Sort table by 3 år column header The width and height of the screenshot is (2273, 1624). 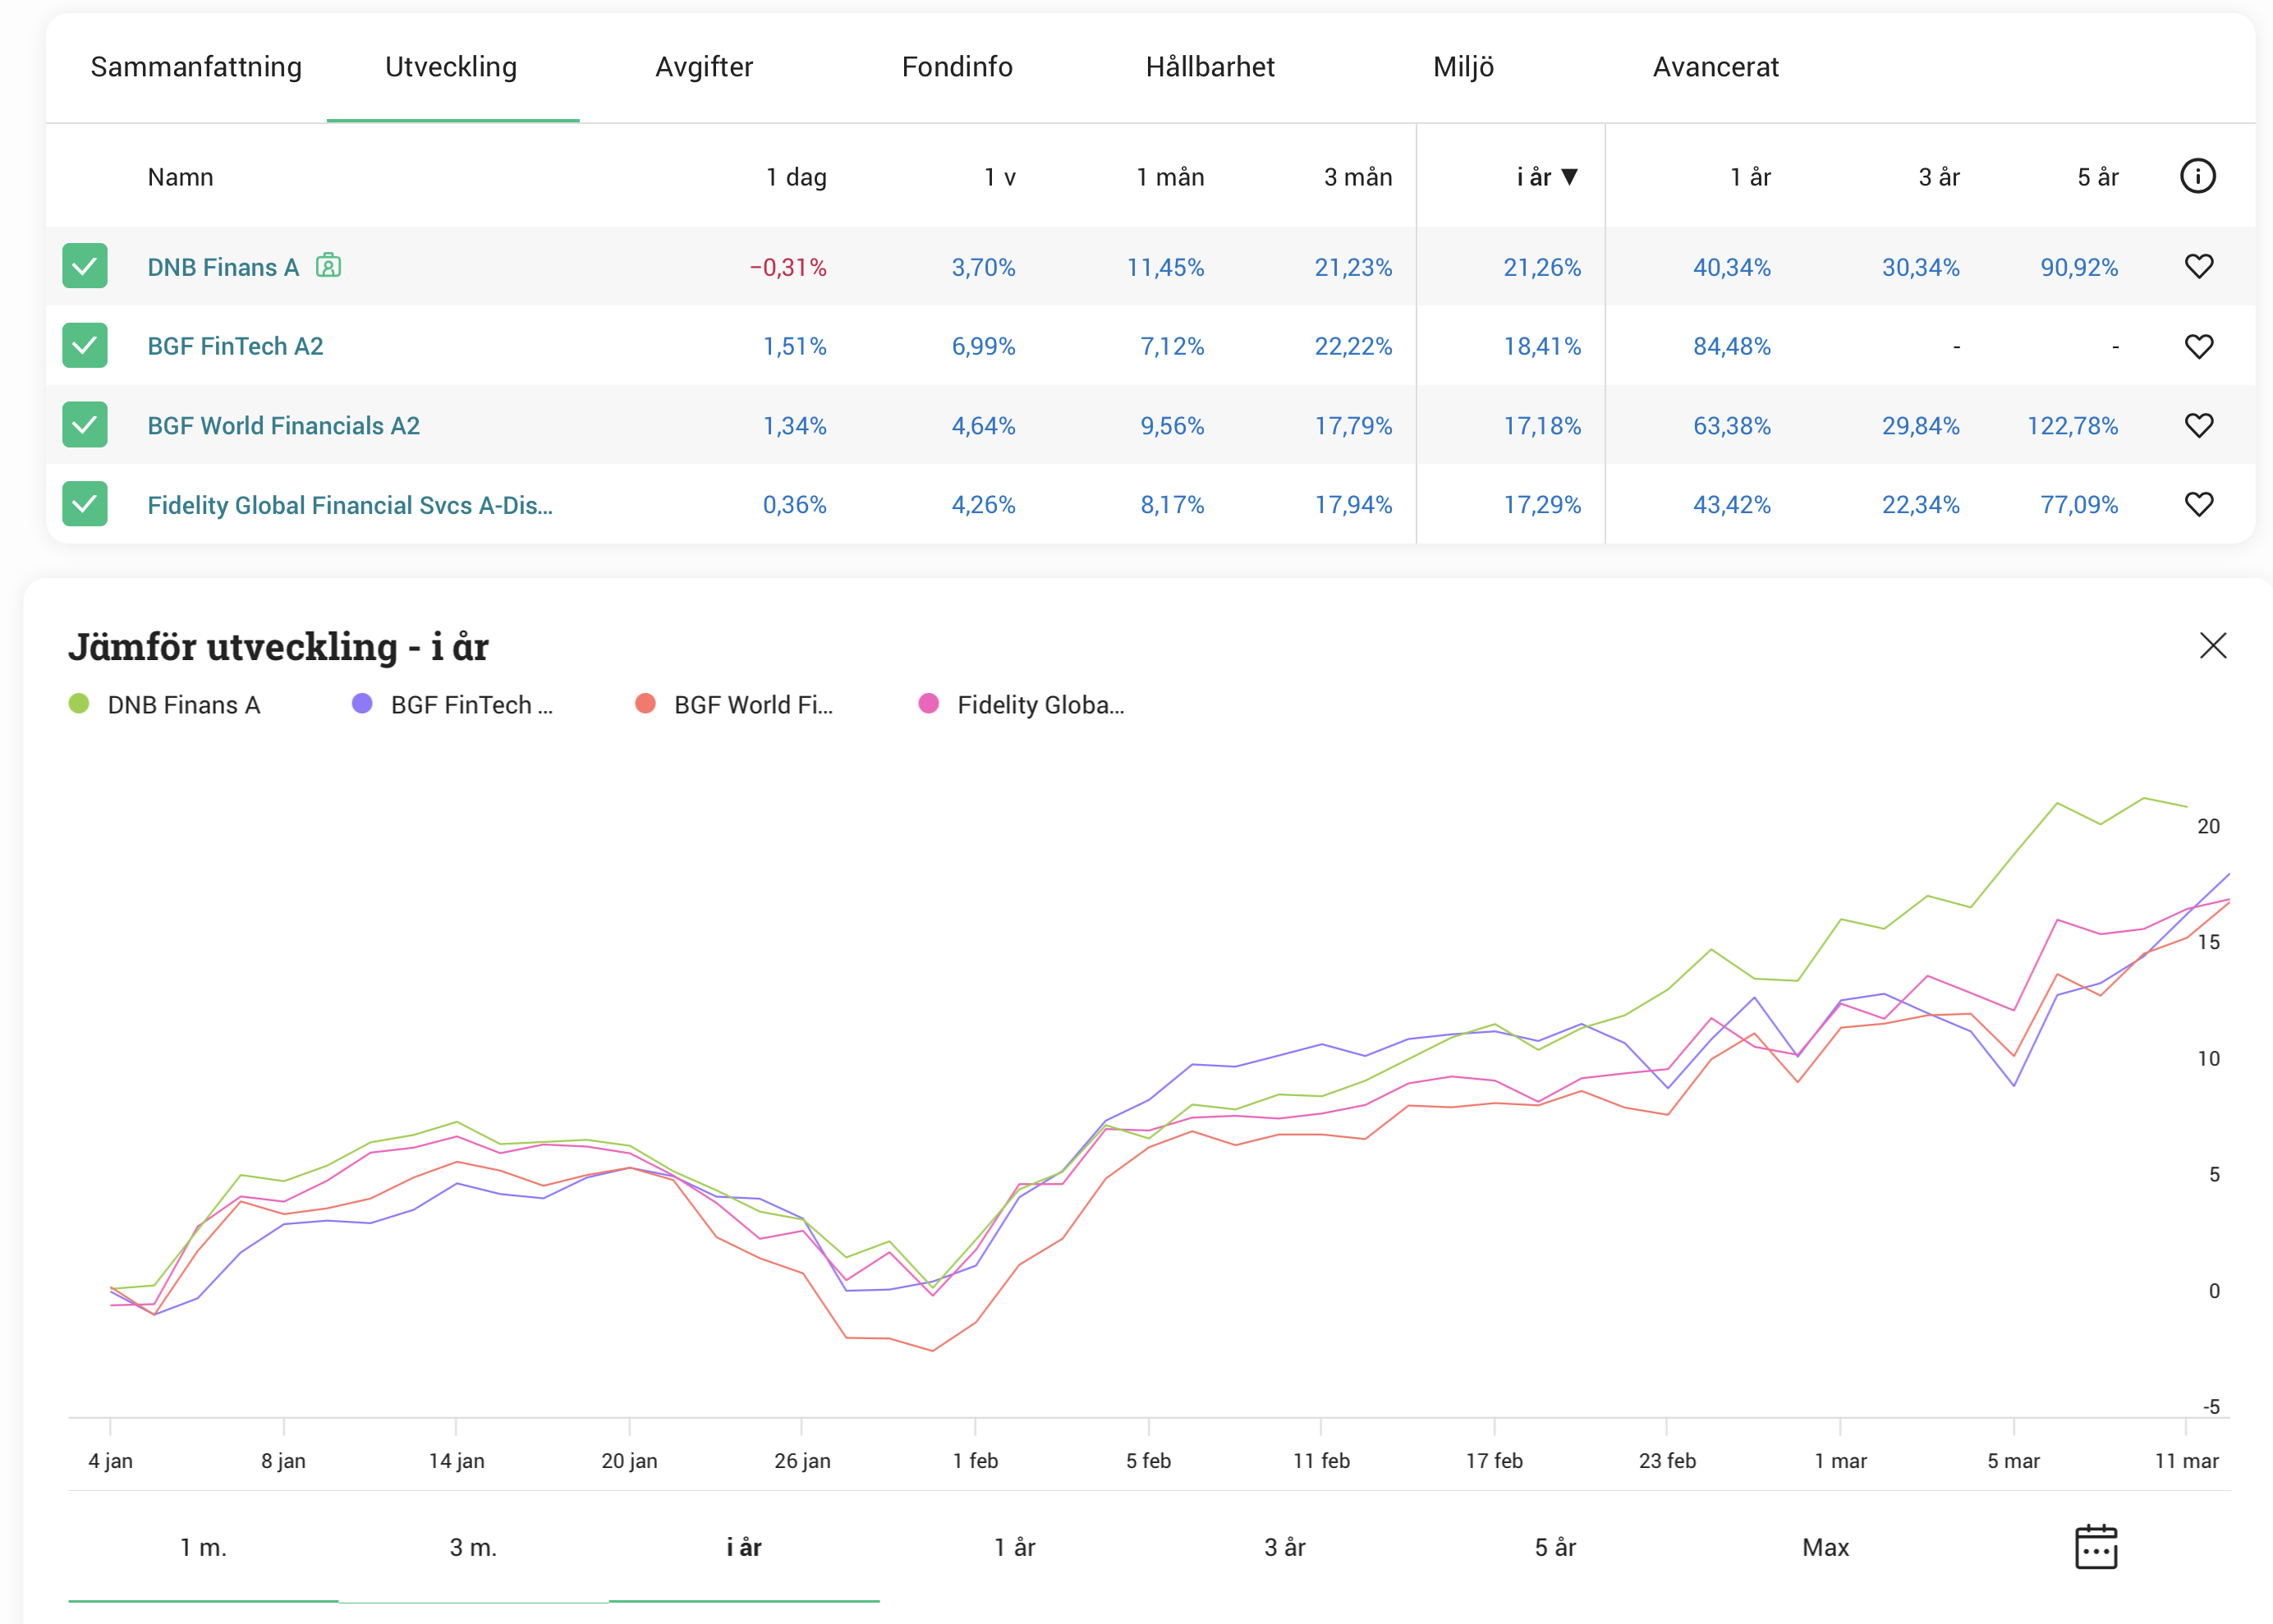[1939, 177]
